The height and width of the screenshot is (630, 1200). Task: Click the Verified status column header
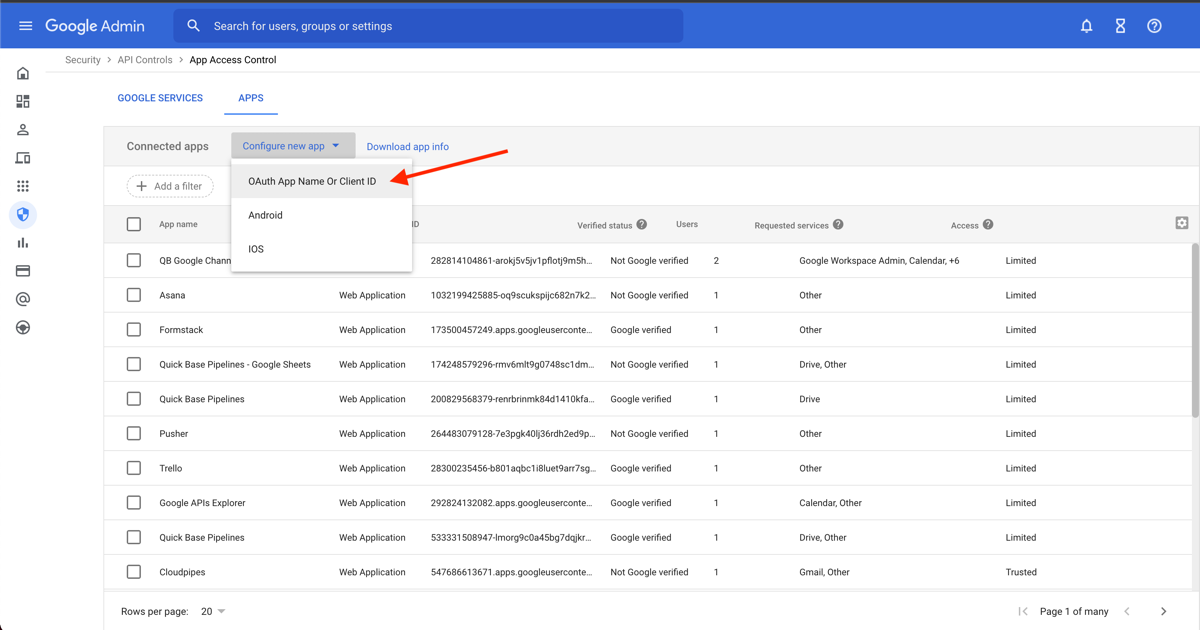click(605, 225)
